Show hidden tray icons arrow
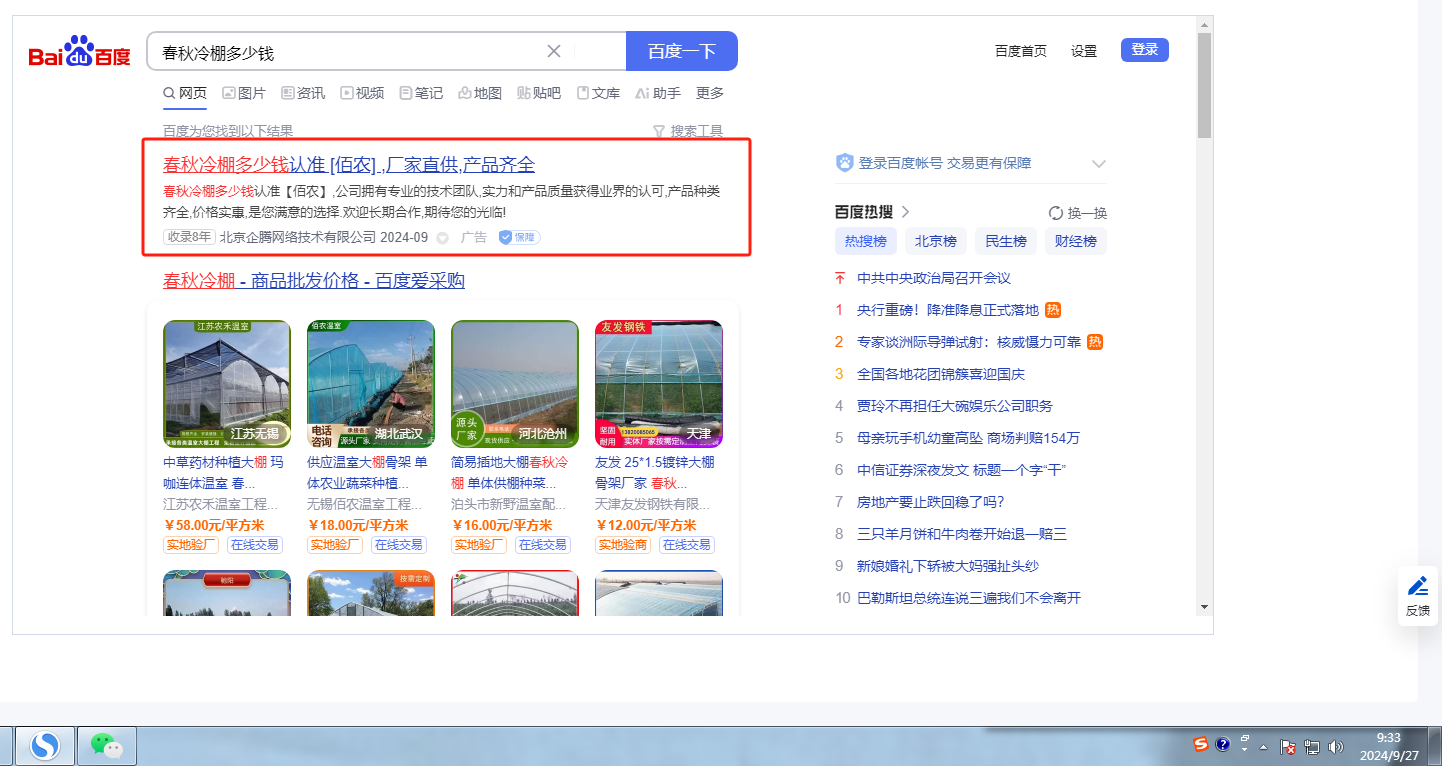 click(1264, 747)
